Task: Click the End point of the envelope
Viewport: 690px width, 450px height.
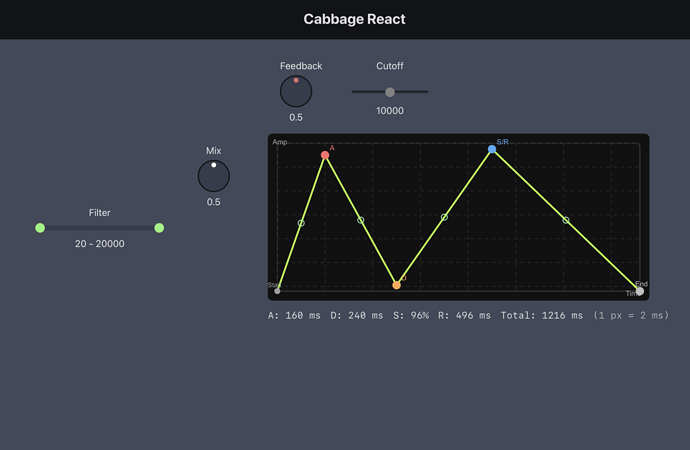Action: 640,291
